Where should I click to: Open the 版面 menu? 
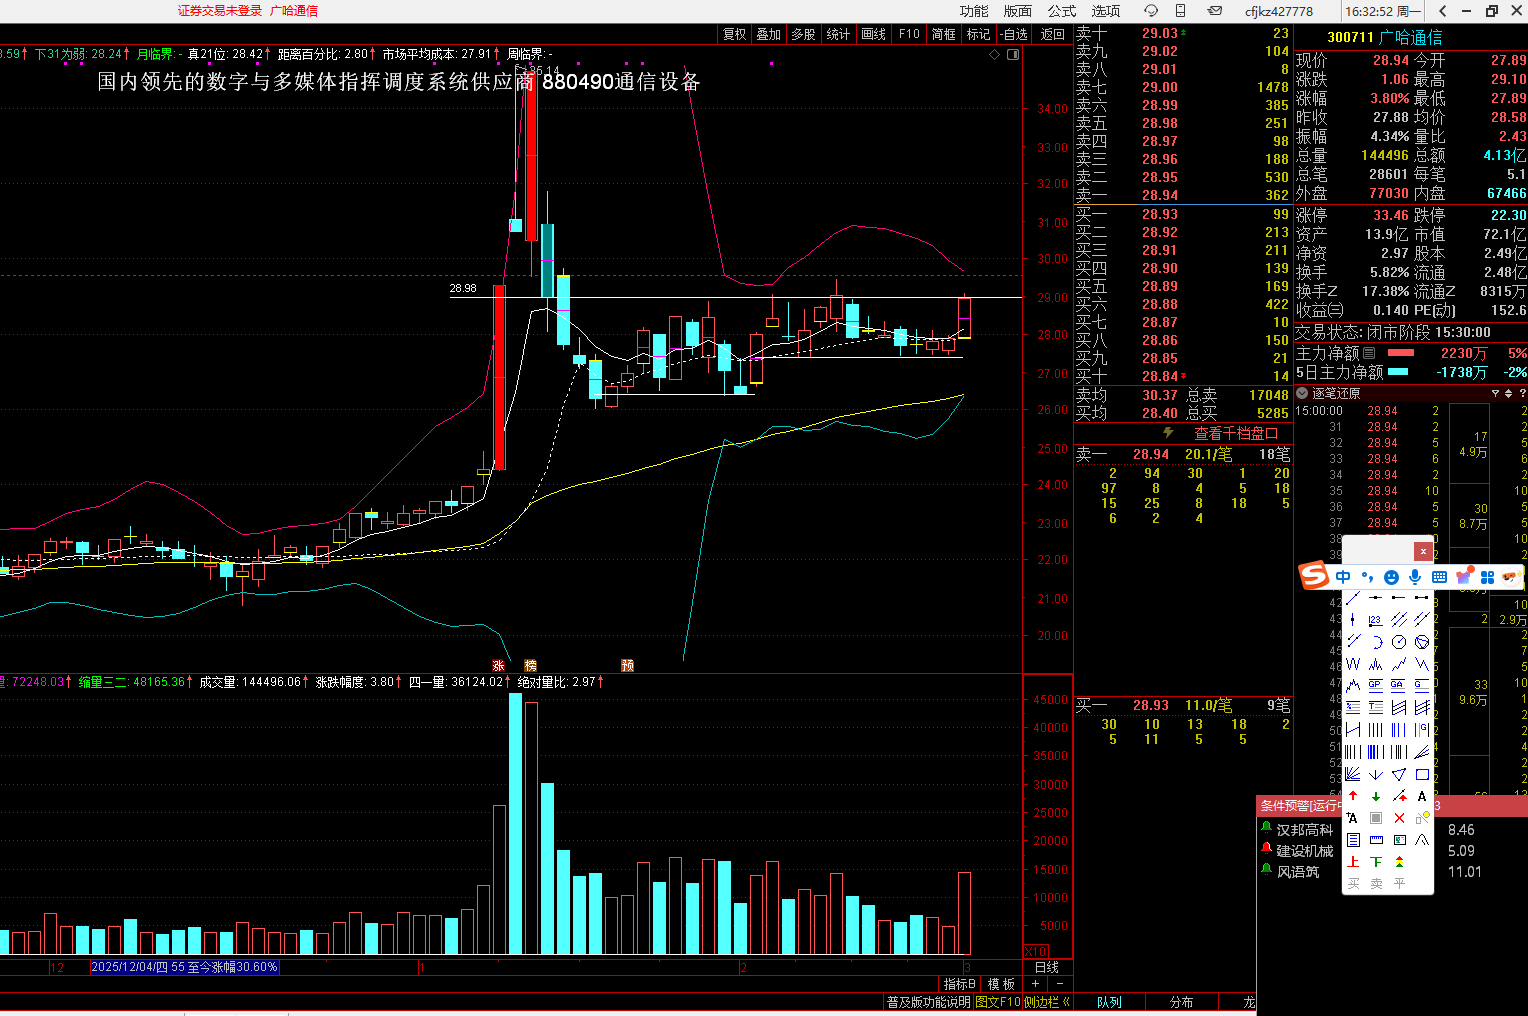pyautogui.click(x=1018, y=11)
